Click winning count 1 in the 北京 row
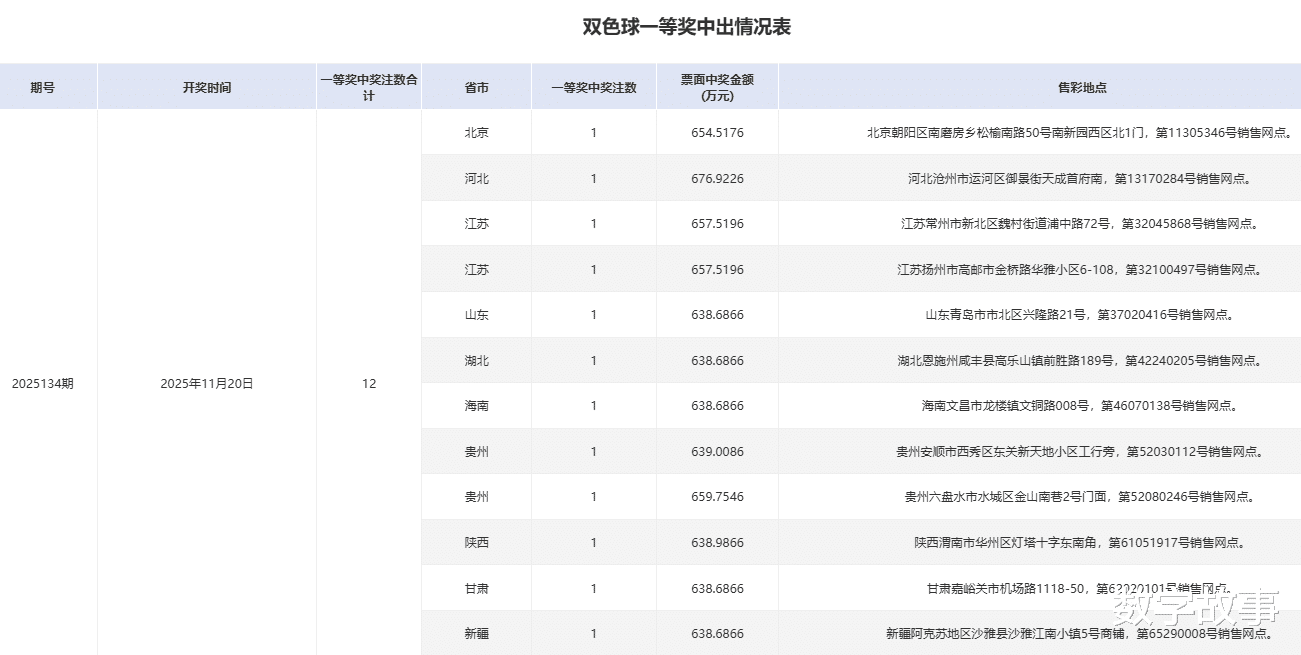 (x=594, y=132)
